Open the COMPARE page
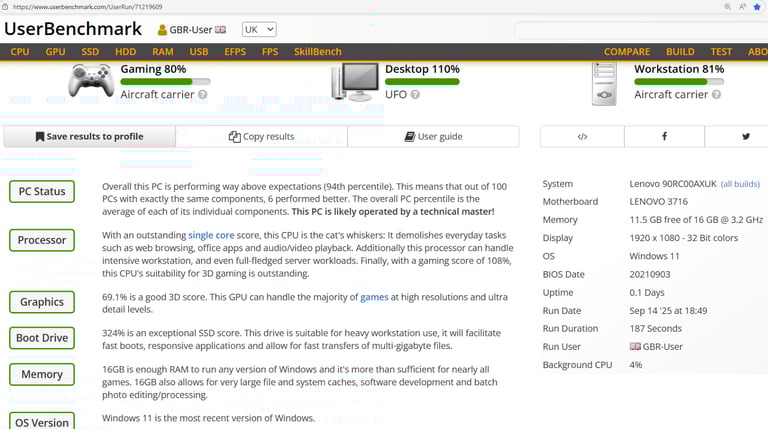 tap(627, 52)
